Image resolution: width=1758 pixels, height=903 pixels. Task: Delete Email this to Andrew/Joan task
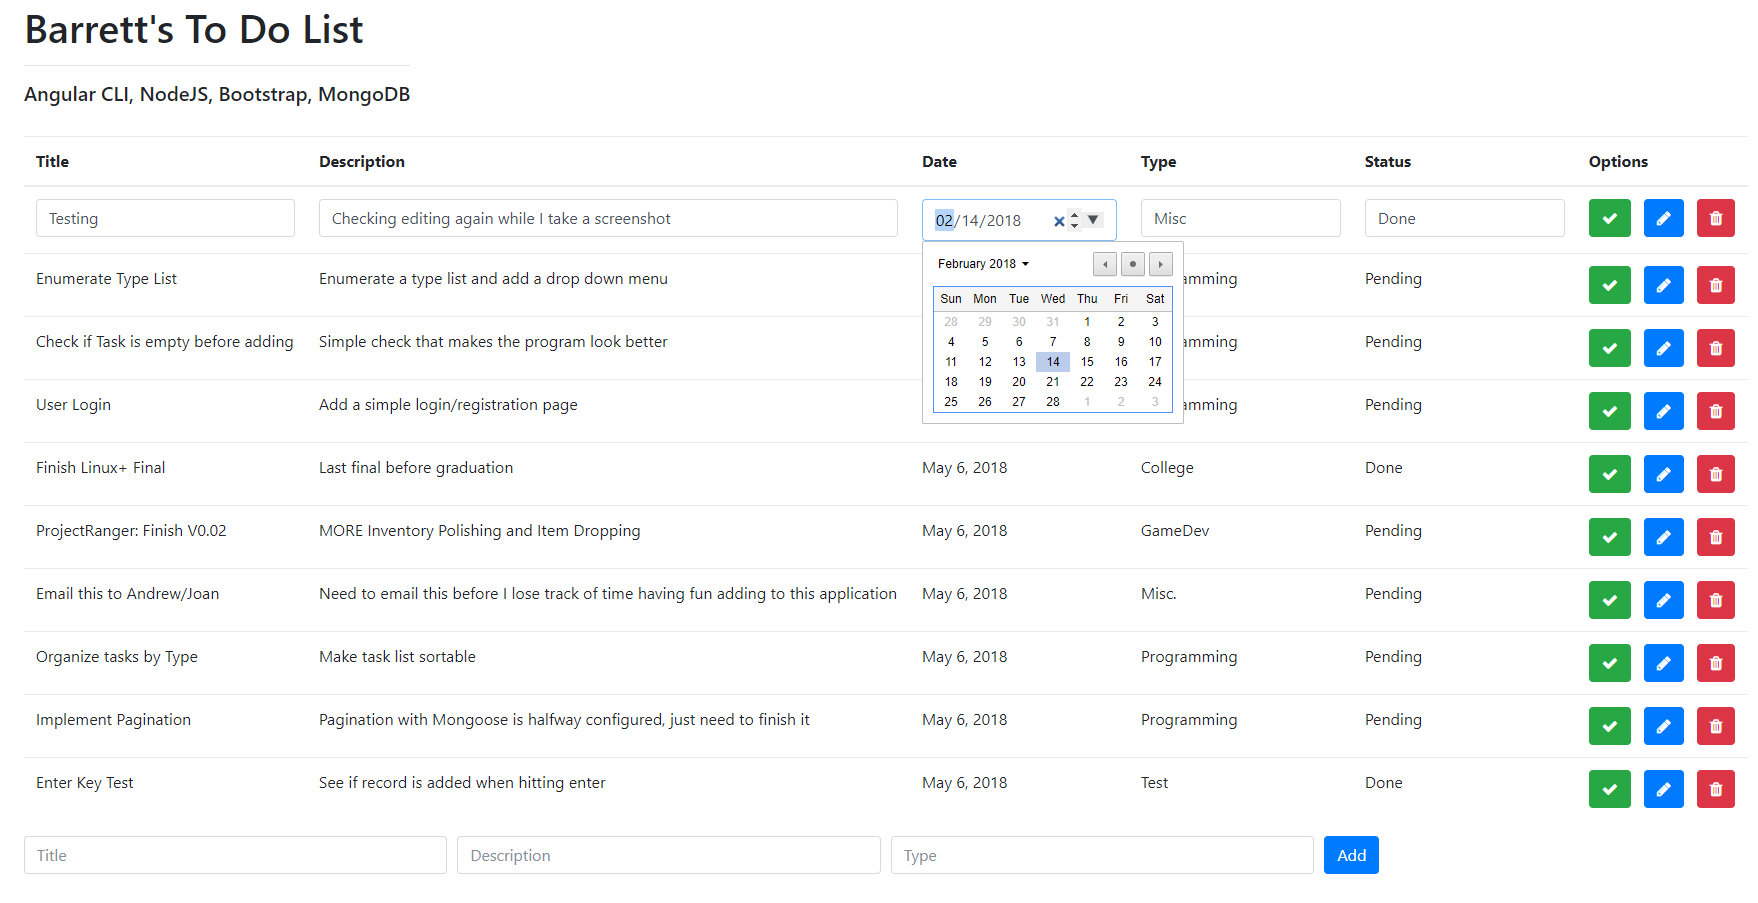[x=1716, y=600]
